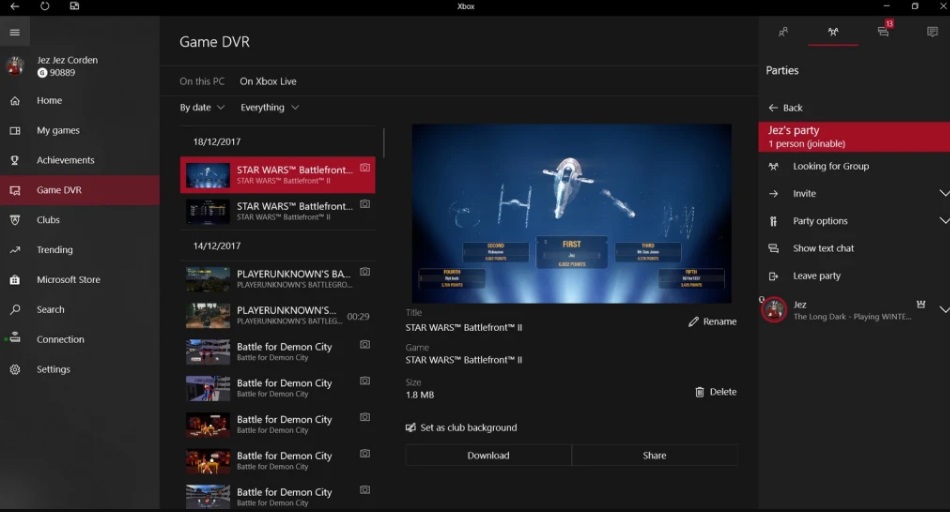Screen dimensions: 950x512
Task: Click the Invite arrow icon
Action: (x=774, y=194)
